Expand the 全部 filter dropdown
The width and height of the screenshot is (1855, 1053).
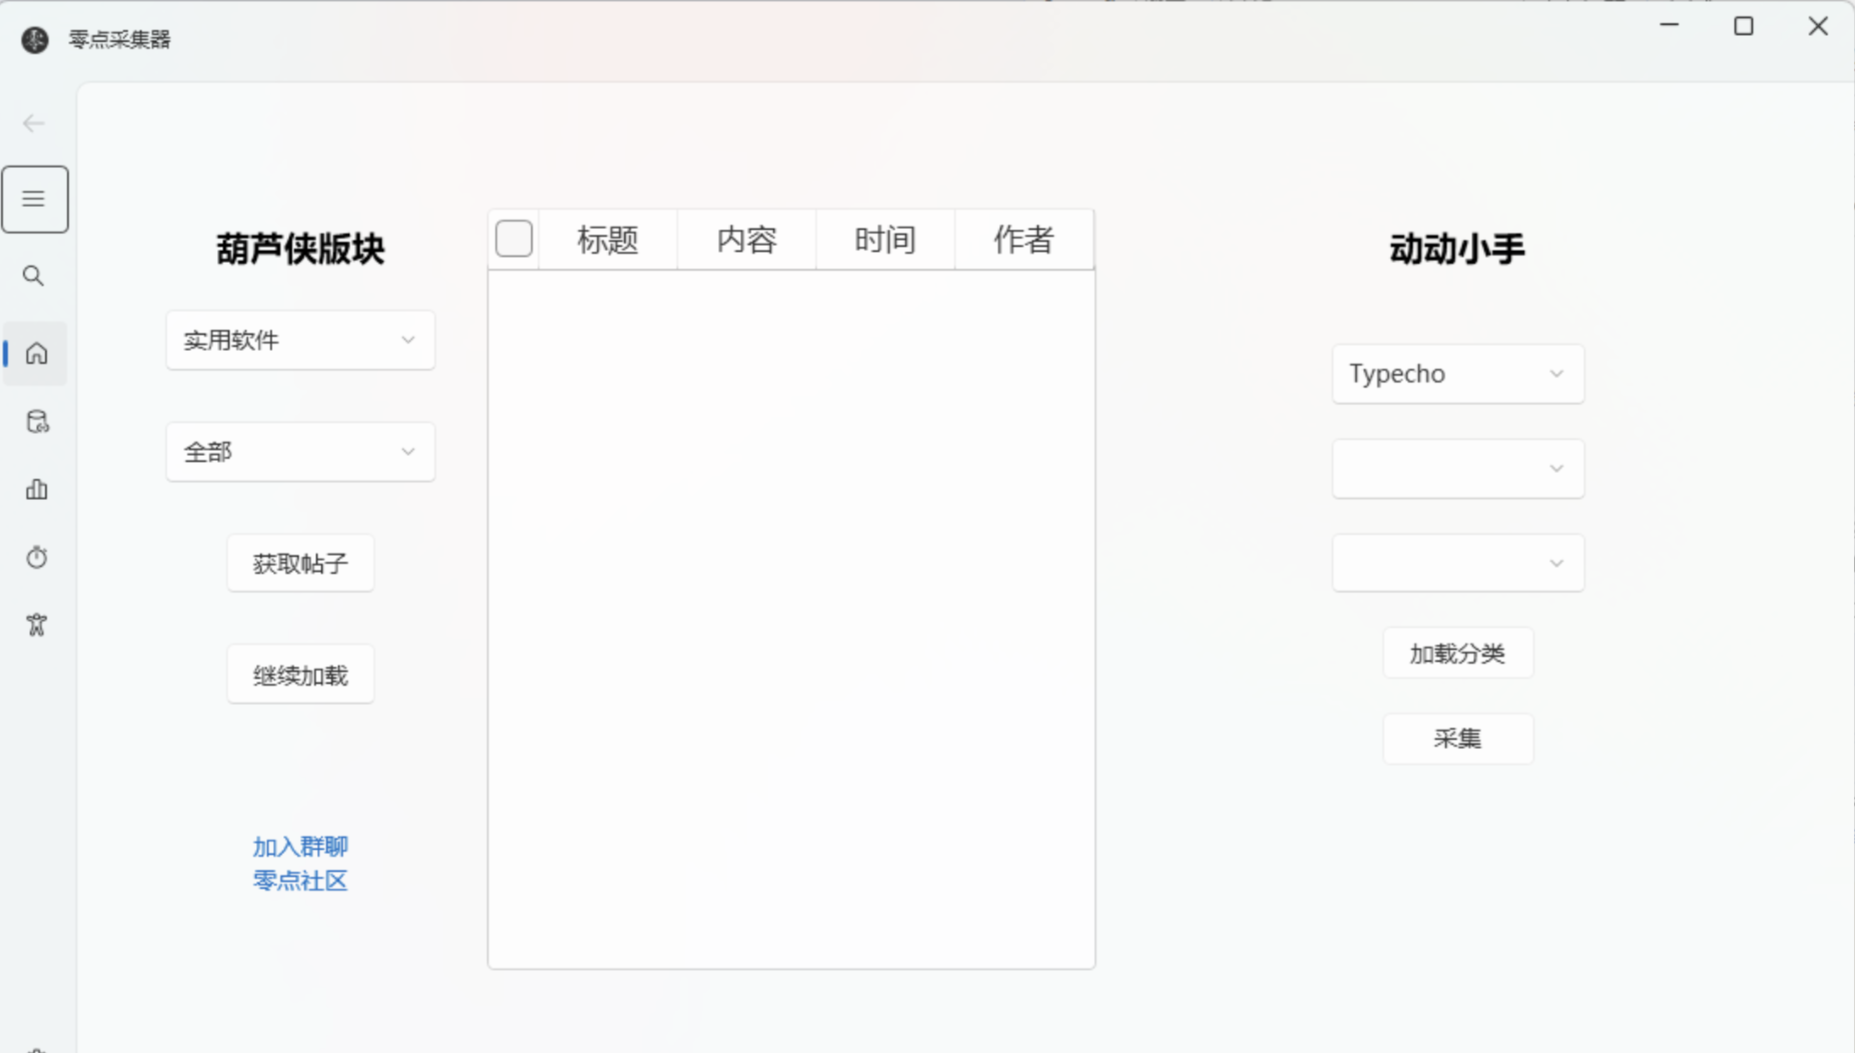[x=300, y=452]
